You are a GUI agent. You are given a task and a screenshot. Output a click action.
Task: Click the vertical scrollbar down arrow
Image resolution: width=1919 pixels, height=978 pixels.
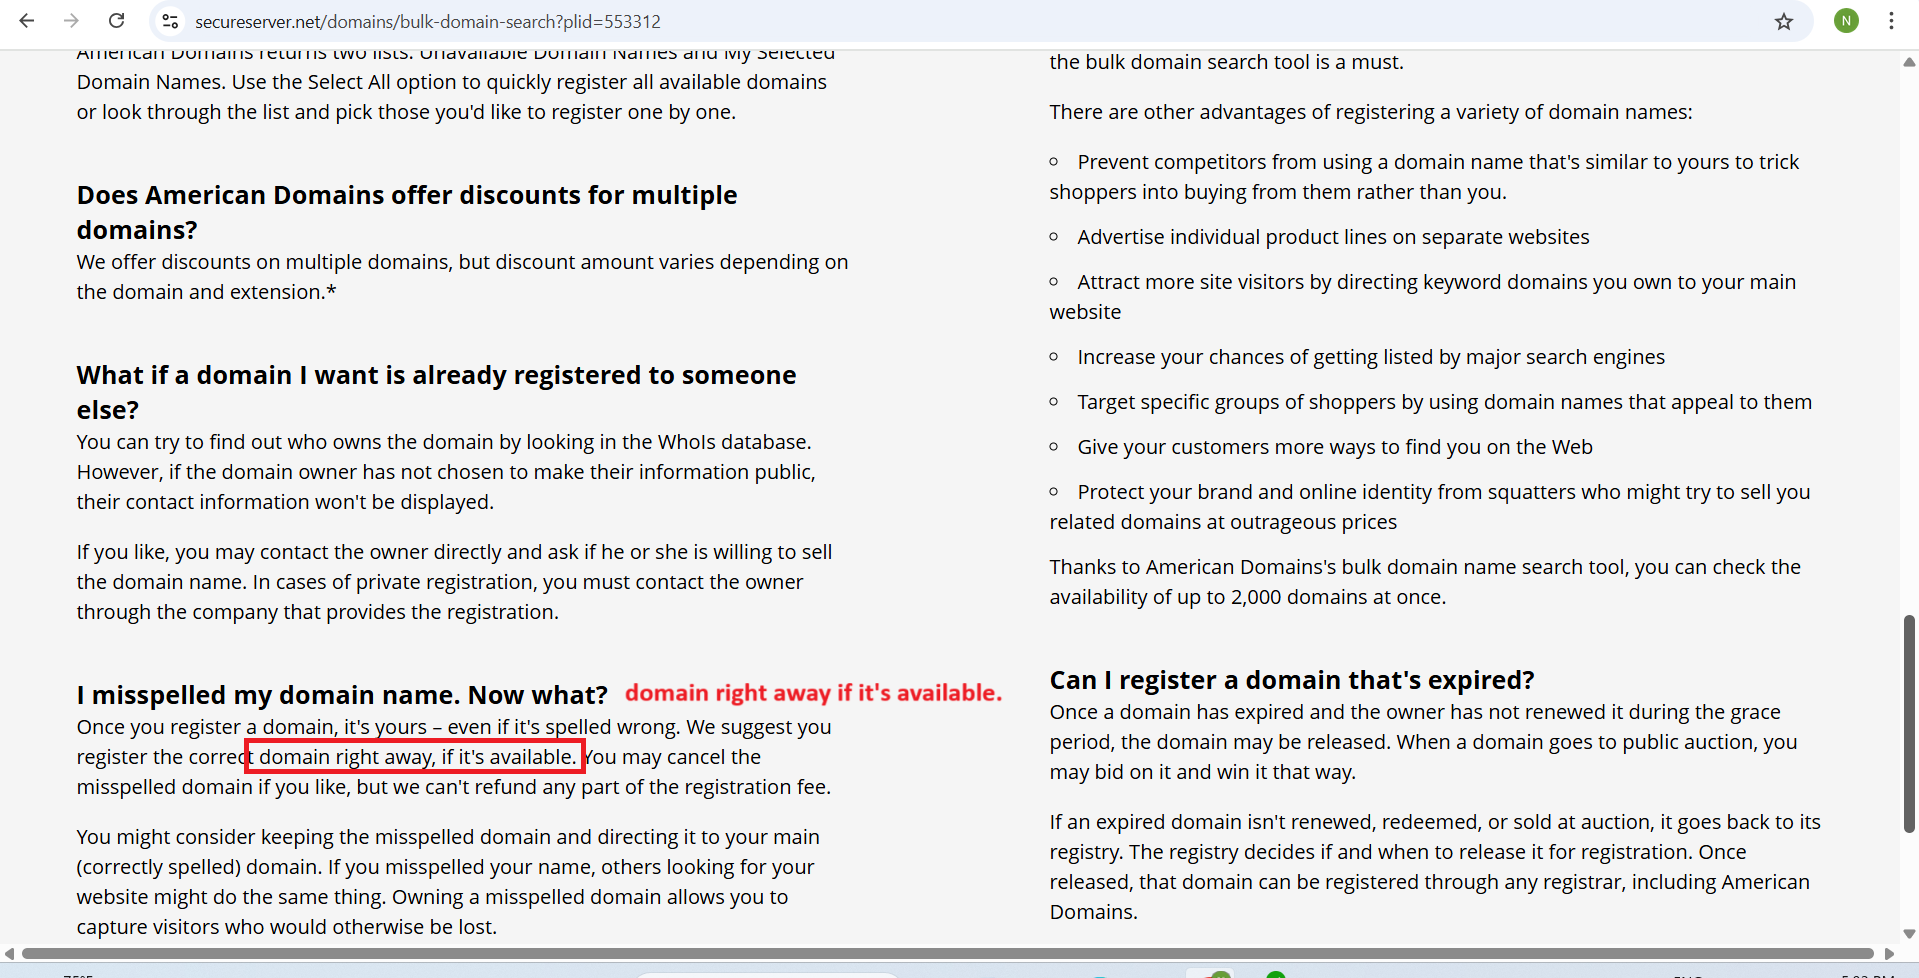coord(1908,934)
